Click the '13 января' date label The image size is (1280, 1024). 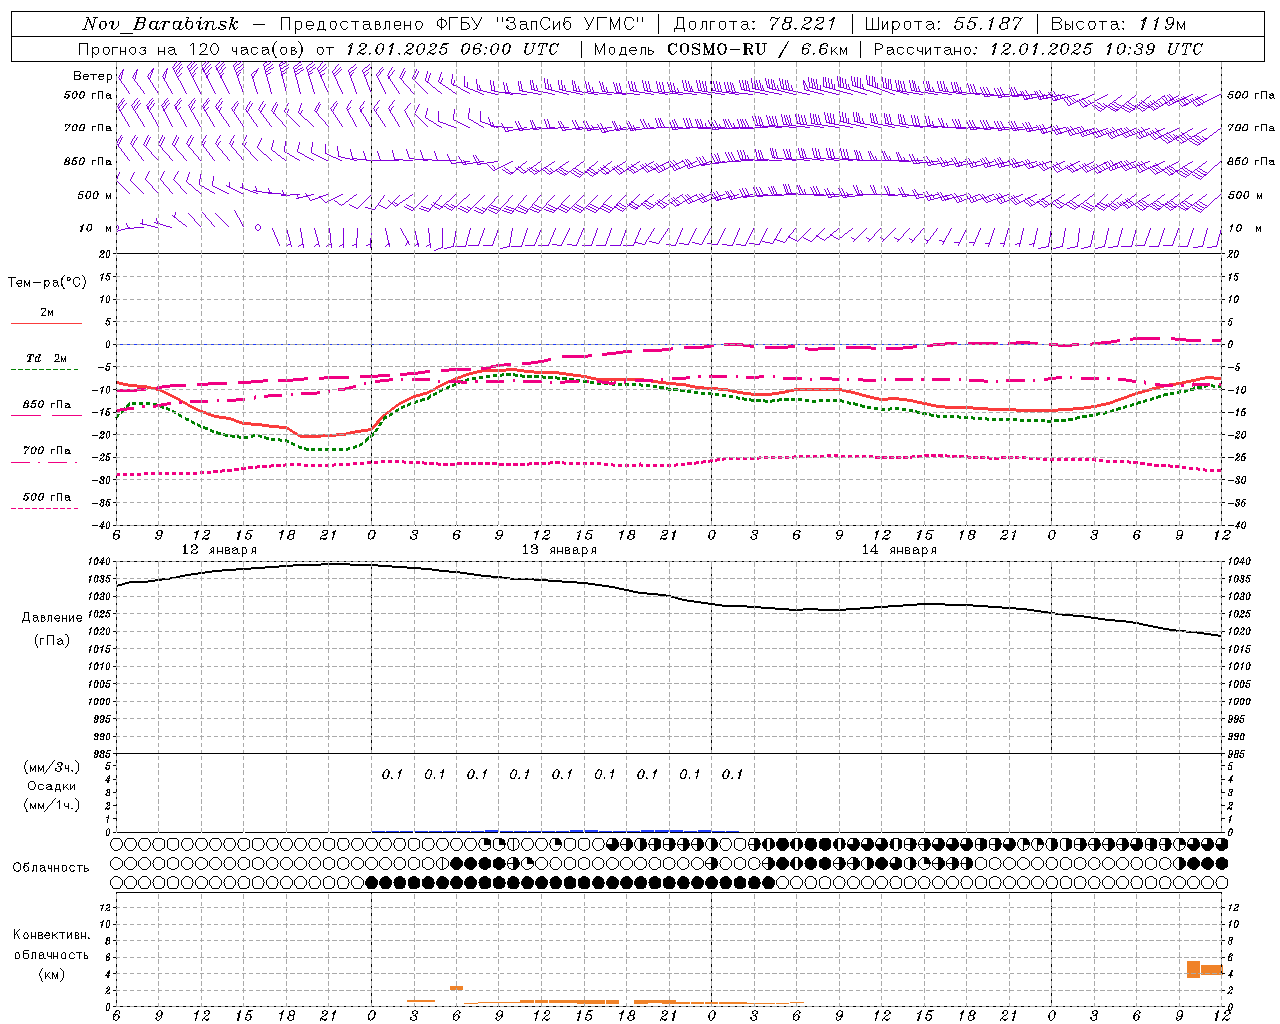(x=559, y=550)
